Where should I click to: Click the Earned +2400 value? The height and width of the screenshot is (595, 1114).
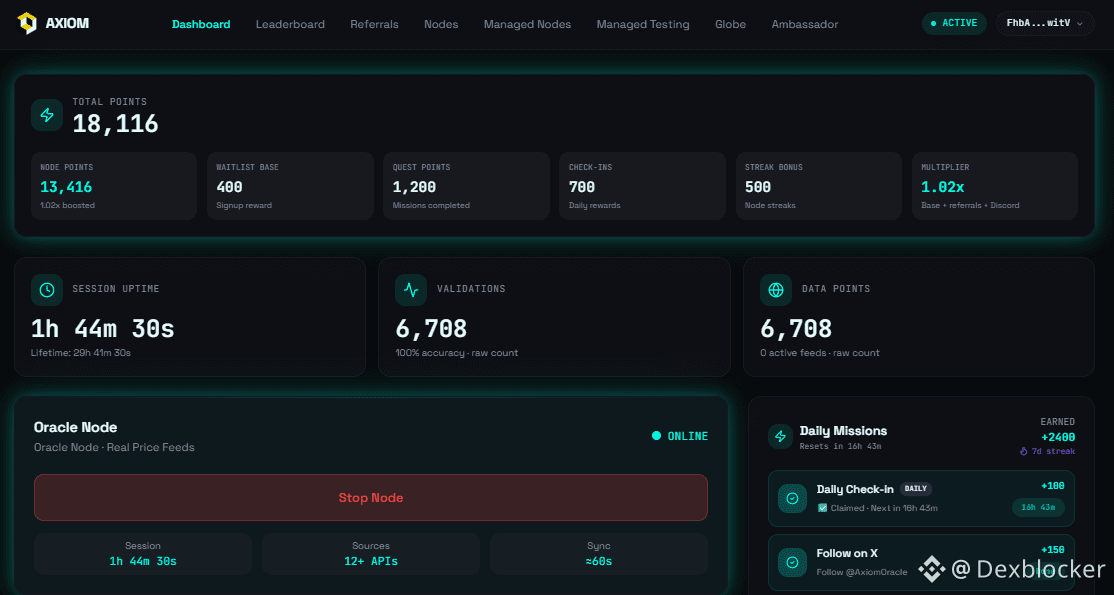coord(1058,437)
